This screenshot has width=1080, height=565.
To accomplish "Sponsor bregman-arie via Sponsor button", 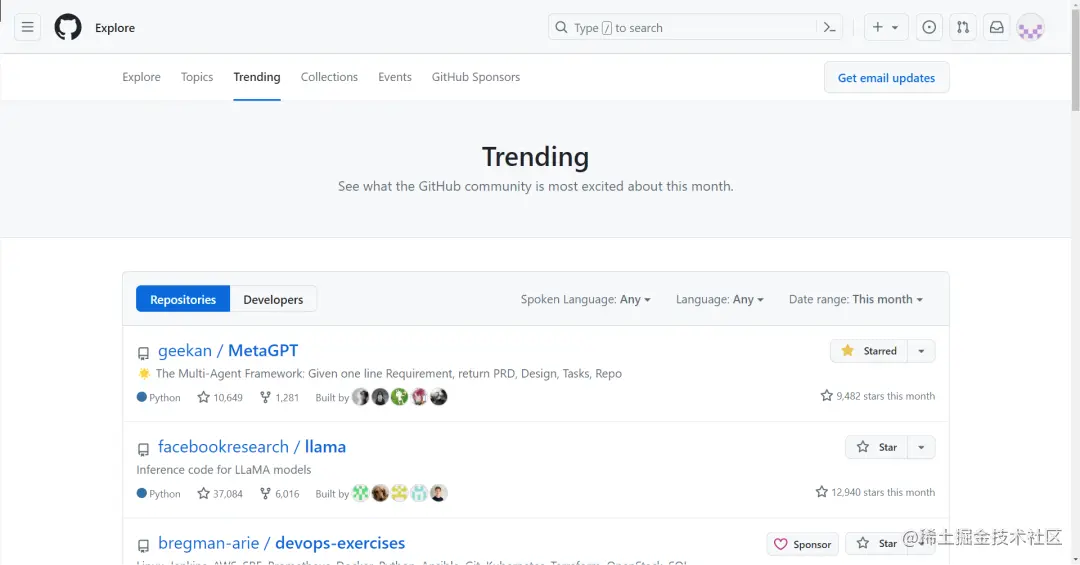I will click(802, 544).
